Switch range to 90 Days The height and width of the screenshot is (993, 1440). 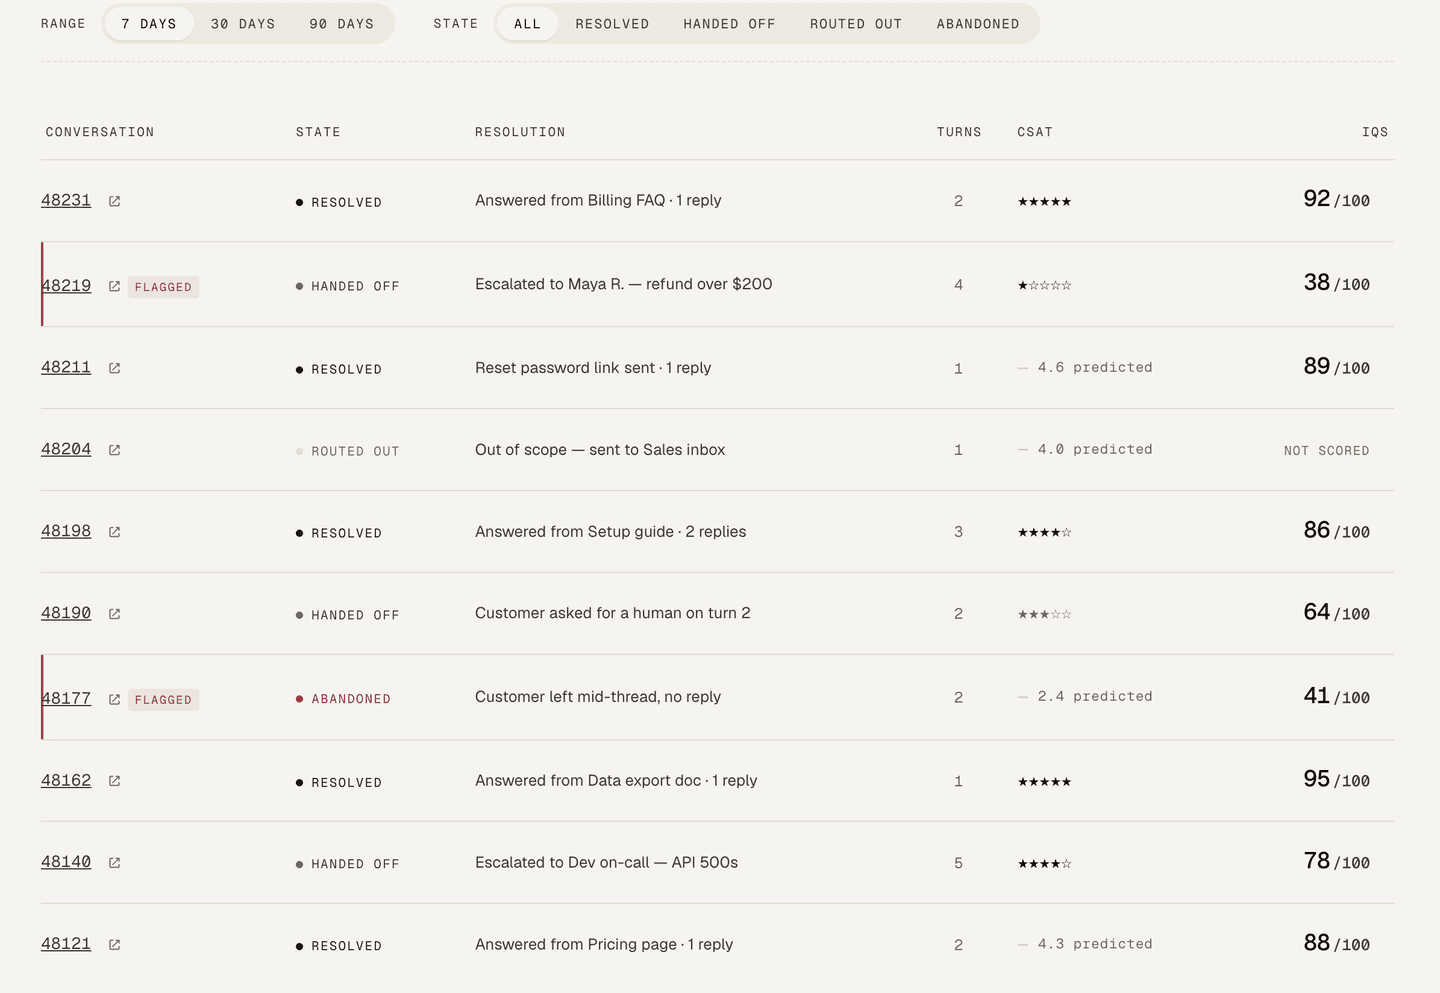coord(341,24)
